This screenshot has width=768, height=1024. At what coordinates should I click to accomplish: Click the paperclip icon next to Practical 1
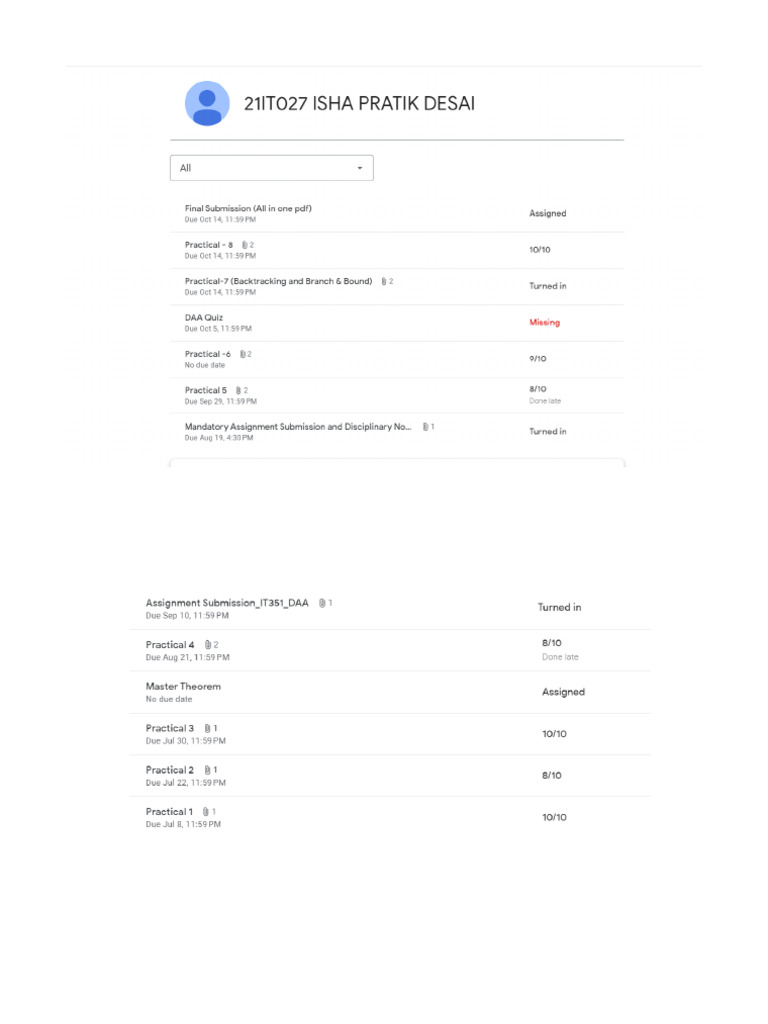(205, 811)
